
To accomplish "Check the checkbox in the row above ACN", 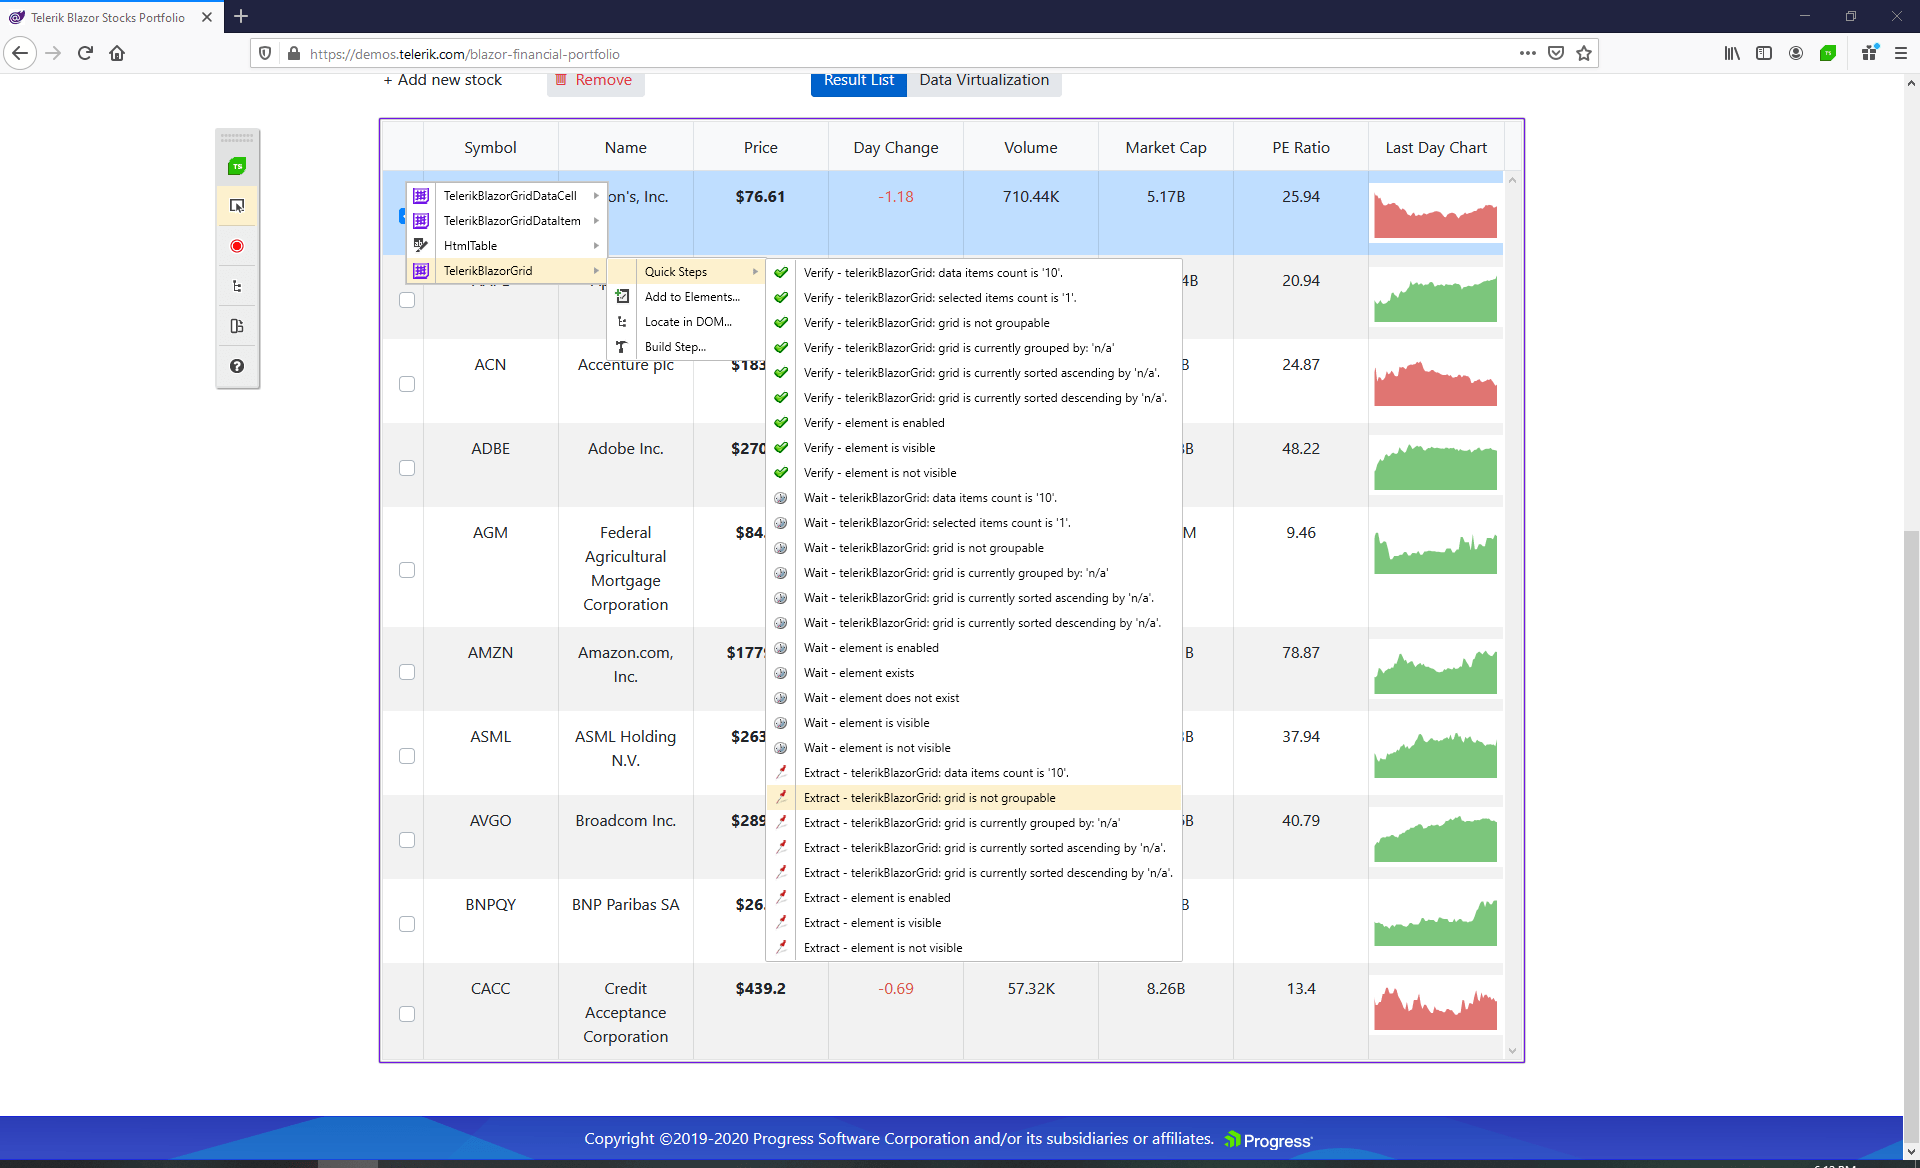I will [407, 300].
